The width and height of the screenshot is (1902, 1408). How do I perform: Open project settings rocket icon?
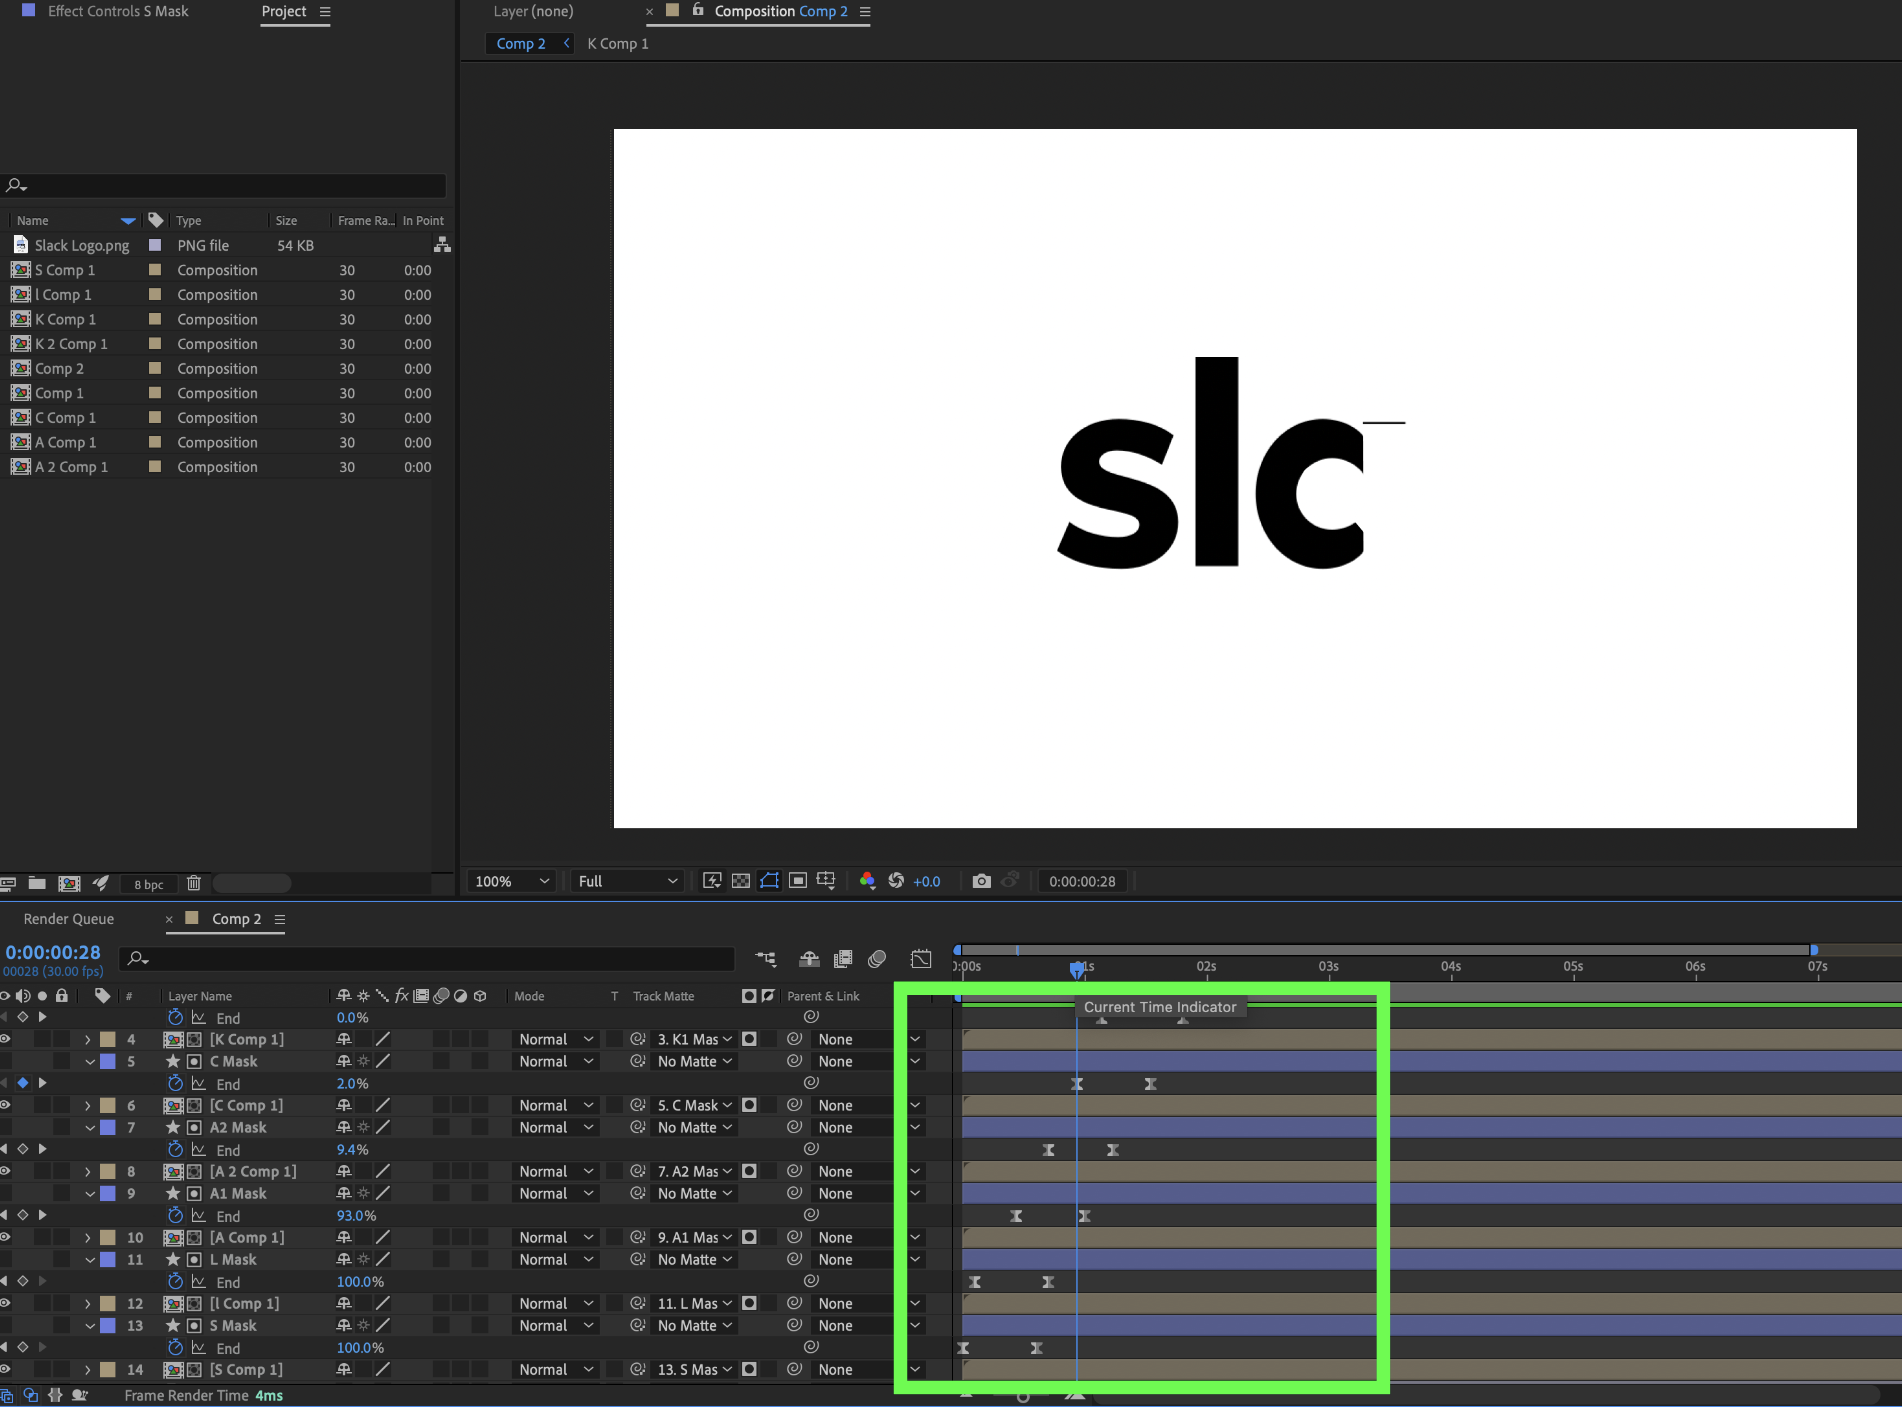(x=101, y=883)
